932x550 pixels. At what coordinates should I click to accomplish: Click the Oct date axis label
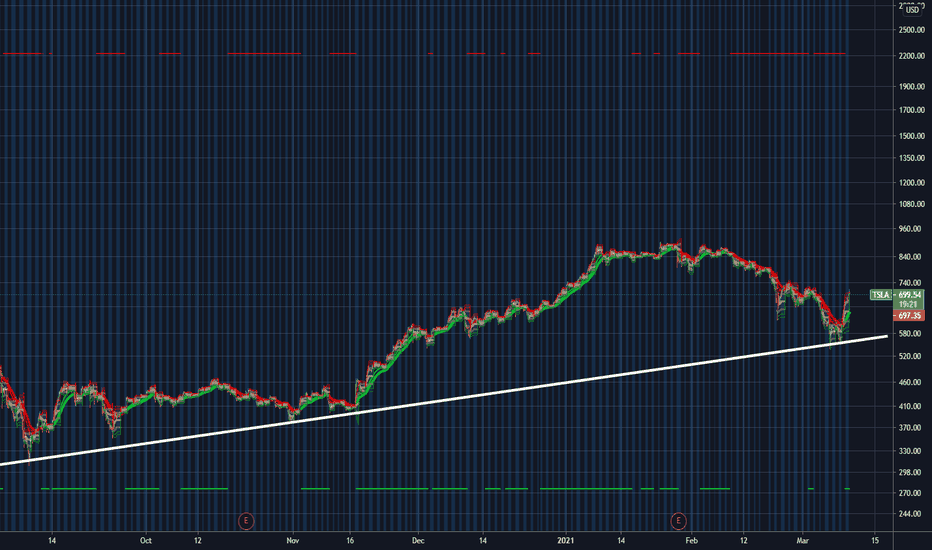coord(146,540)
